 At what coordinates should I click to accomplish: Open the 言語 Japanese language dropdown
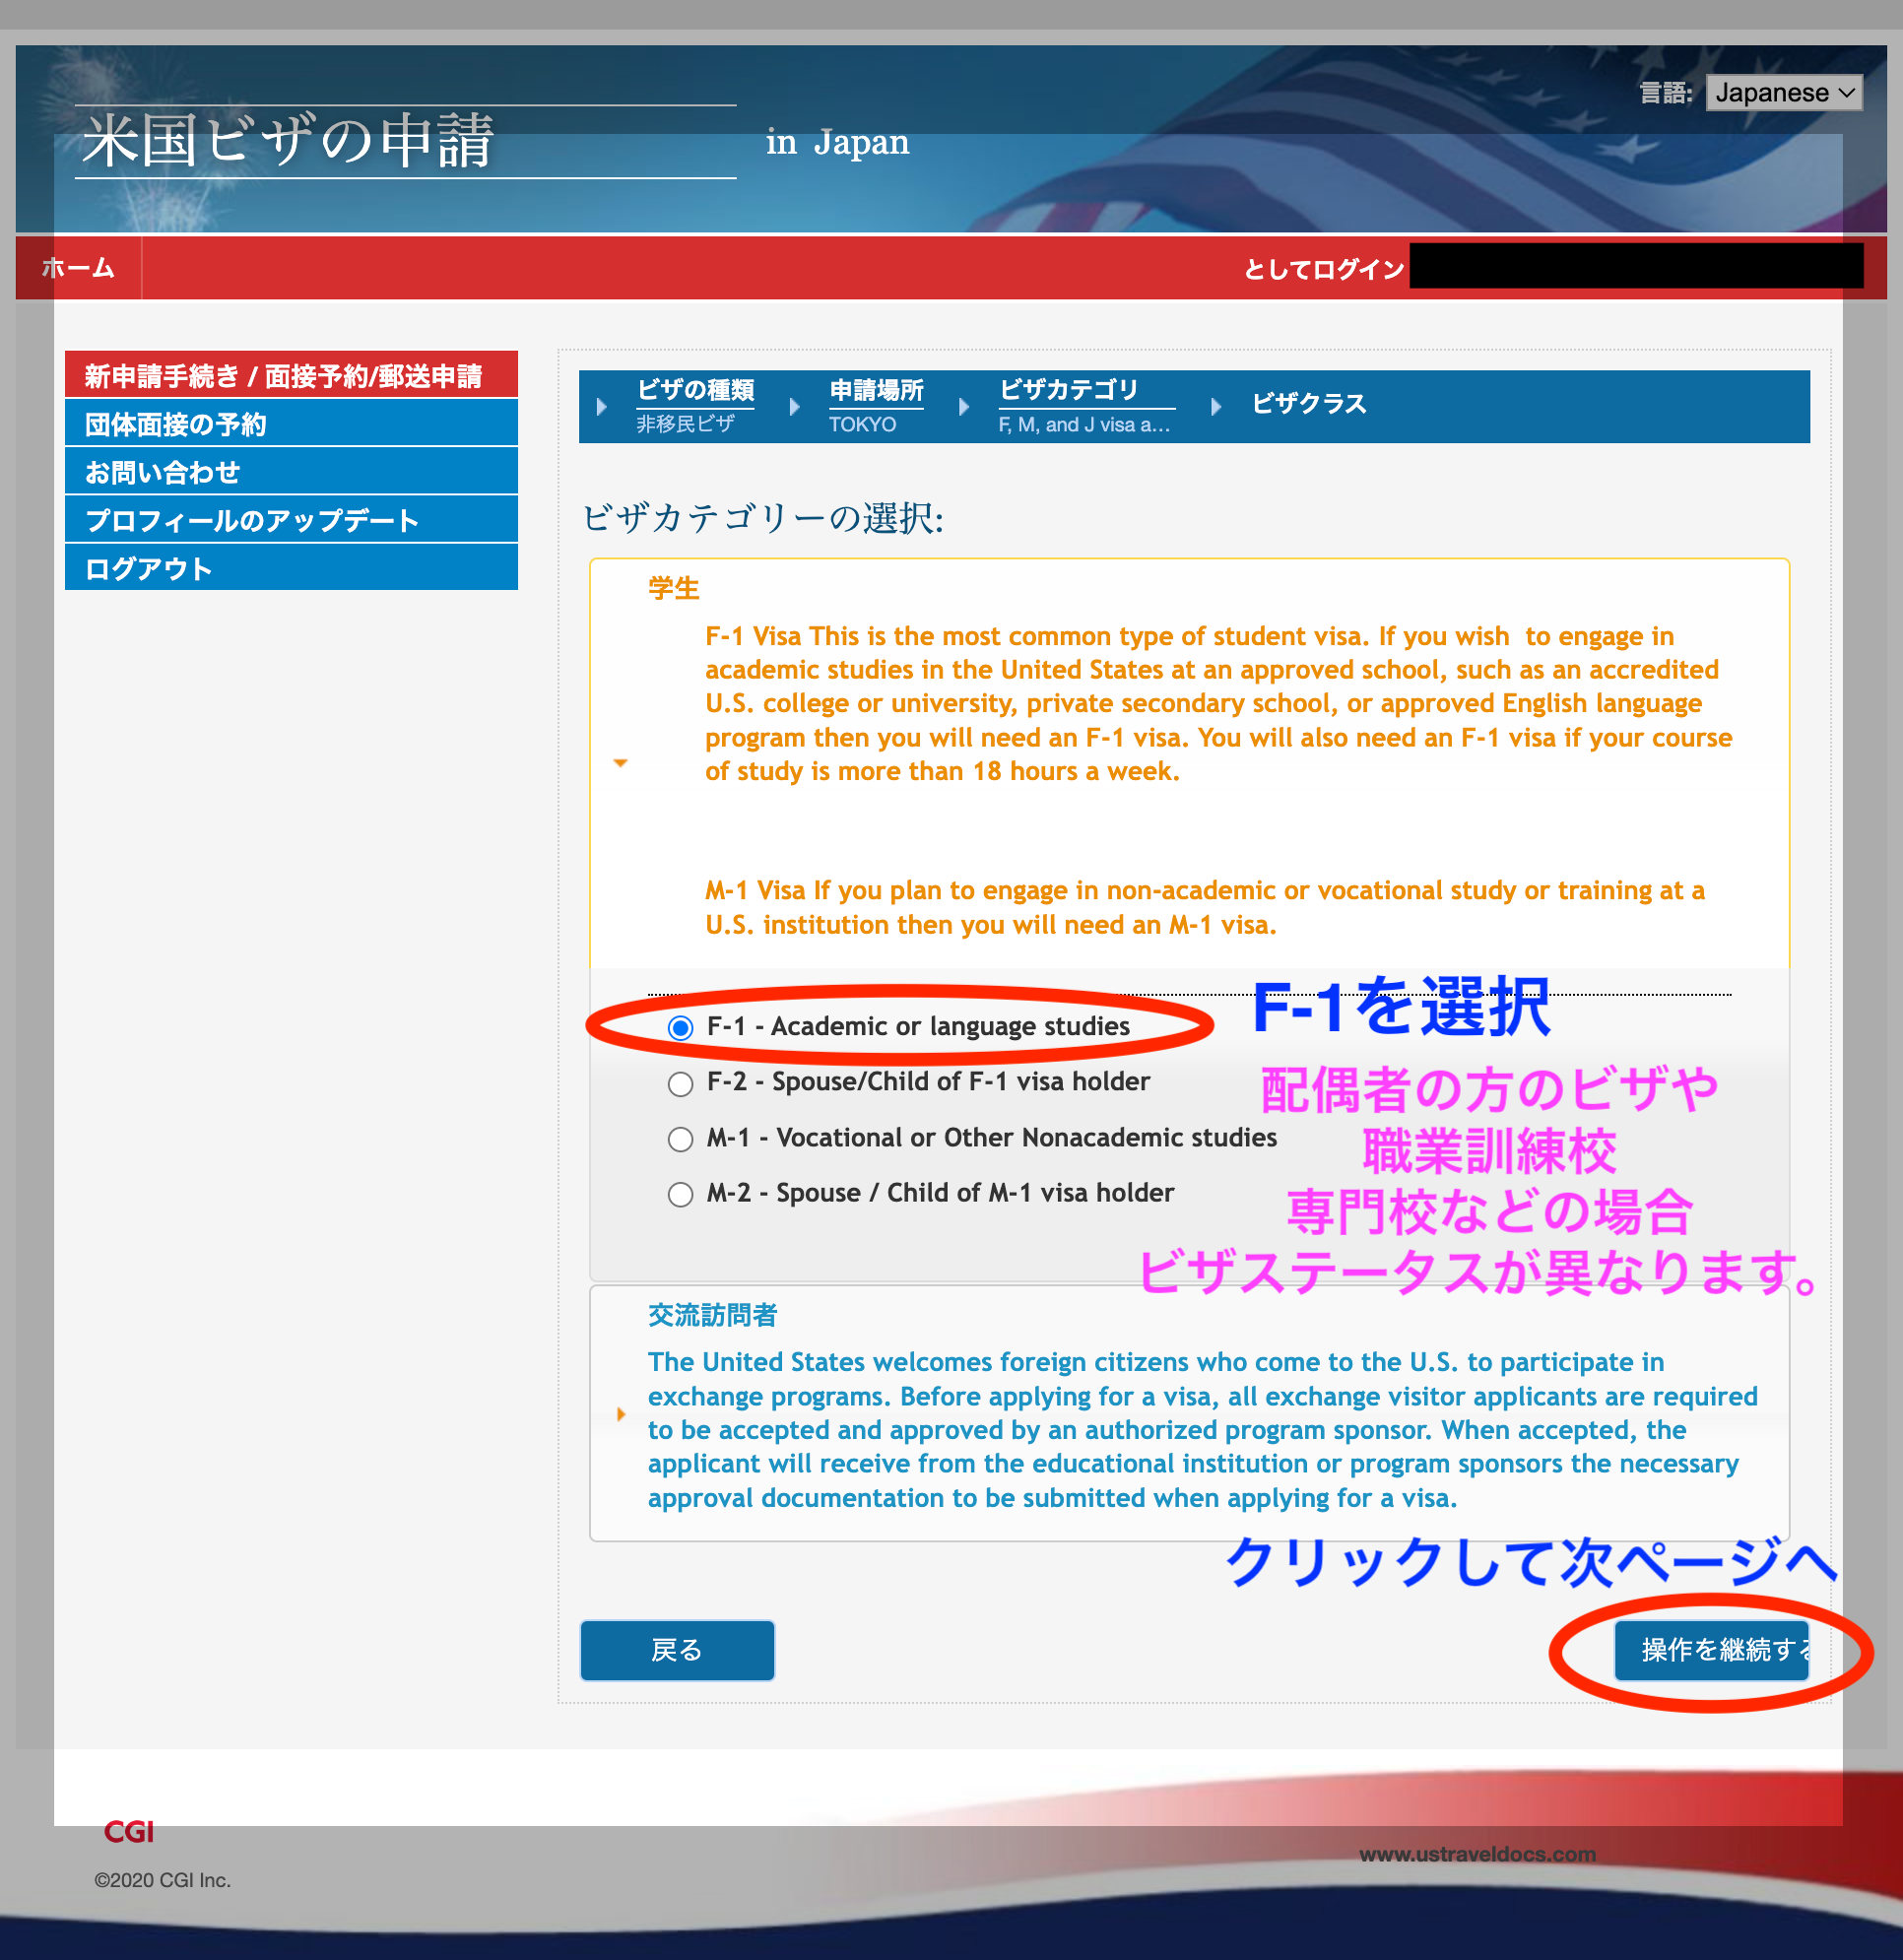[x=1783, y=93]
